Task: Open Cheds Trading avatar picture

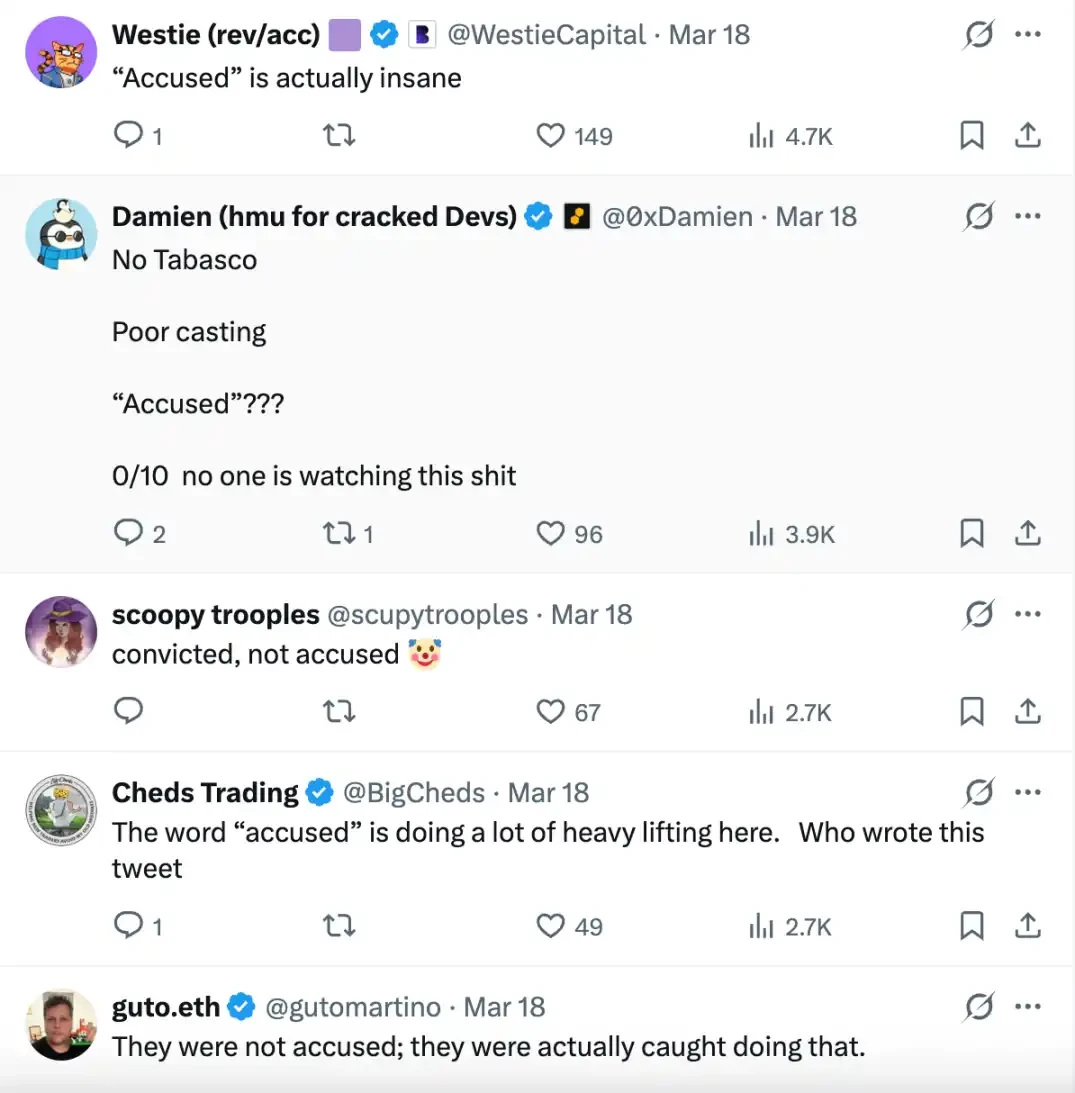Action: pos(61,810)
